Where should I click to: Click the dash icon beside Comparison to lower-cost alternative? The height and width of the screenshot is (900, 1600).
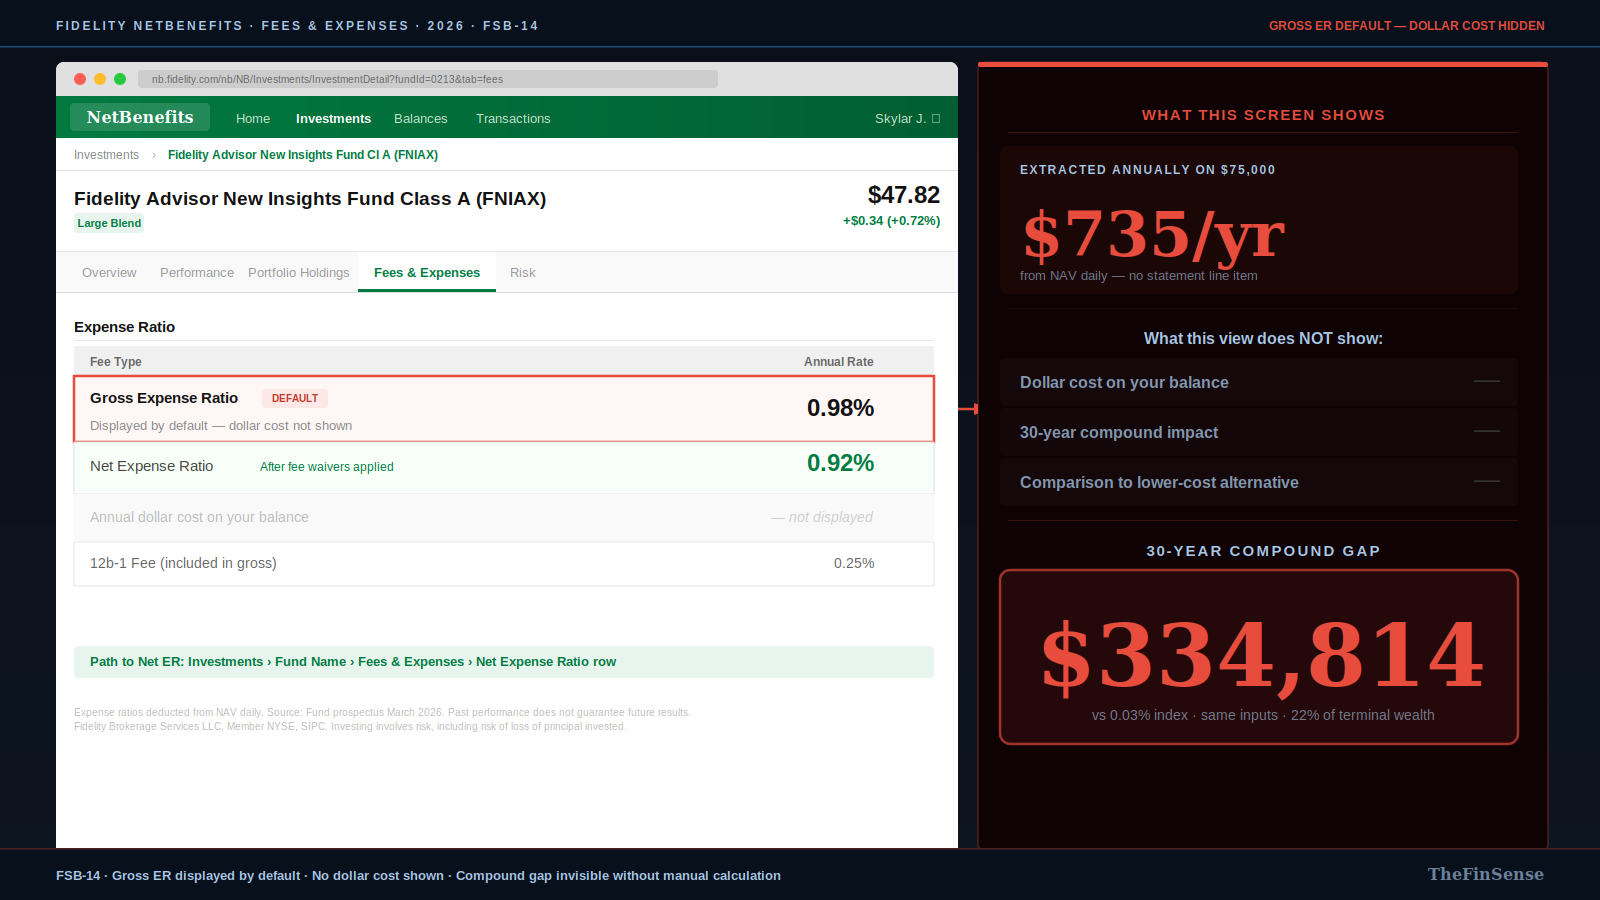coord(1487,481)
